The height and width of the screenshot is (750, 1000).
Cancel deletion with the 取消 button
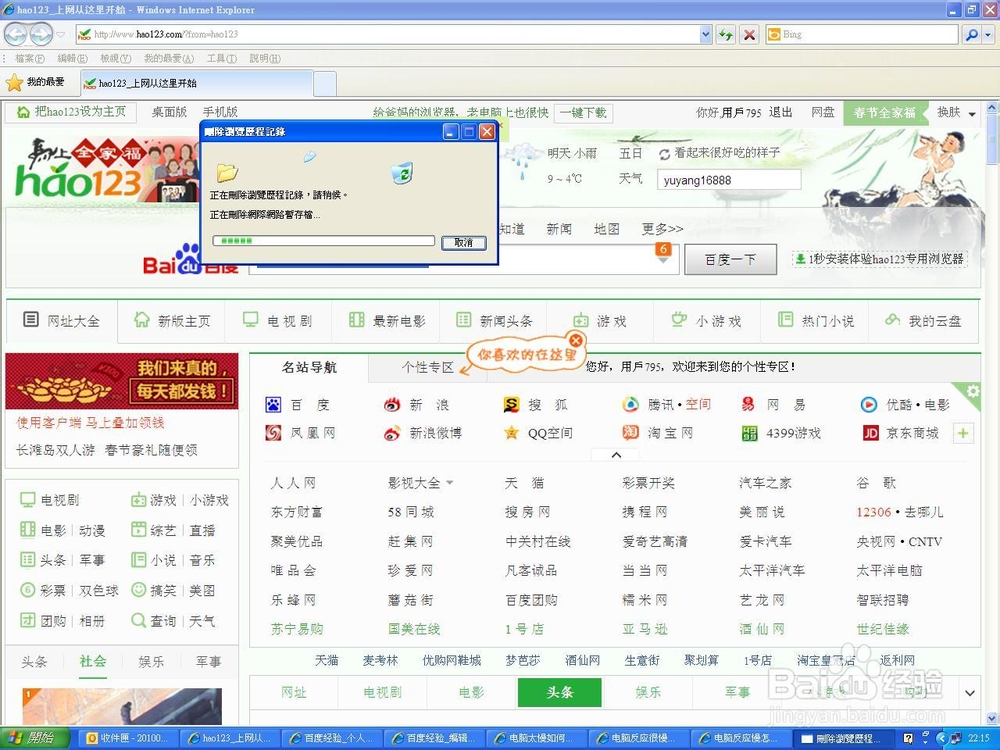pyautogui.click(x=464, y=242)
